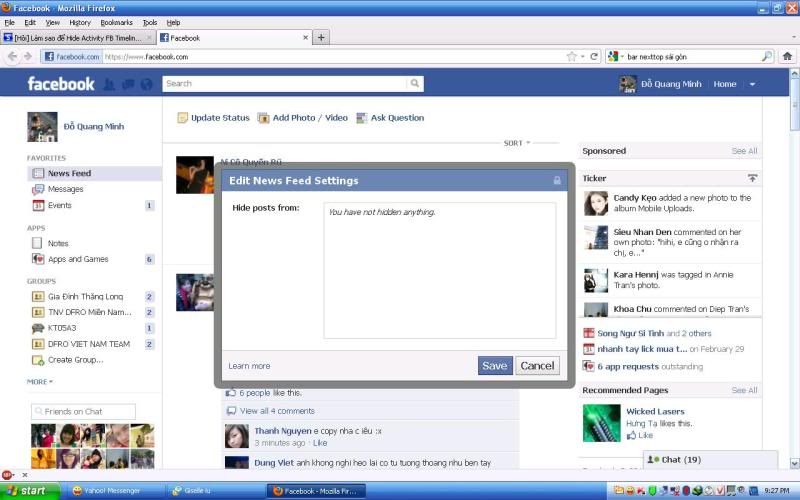Open Dung Viet's profile from the comment

pos(274,463)
